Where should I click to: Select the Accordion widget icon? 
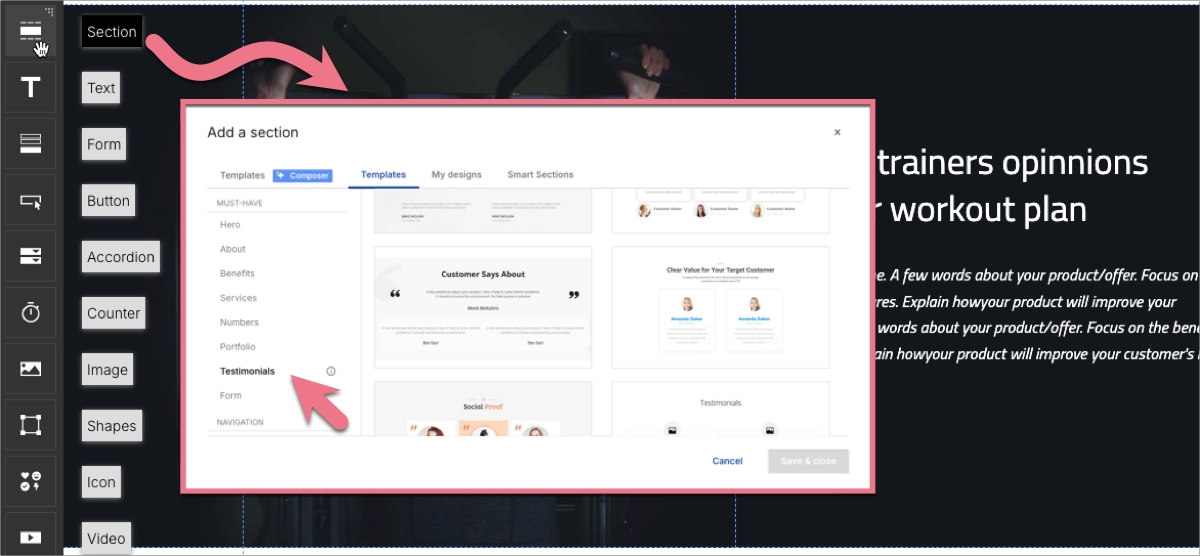click(30, 257)
